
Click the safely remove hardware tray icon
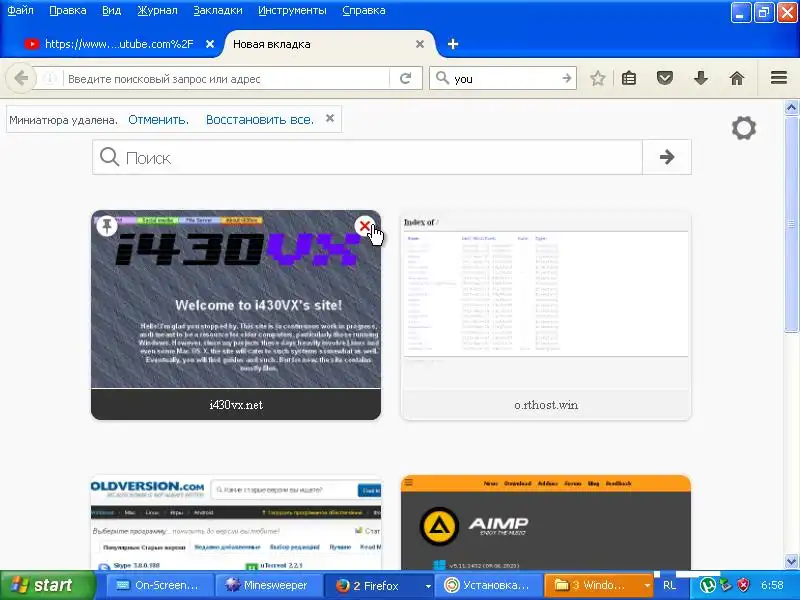coord(726,585)
